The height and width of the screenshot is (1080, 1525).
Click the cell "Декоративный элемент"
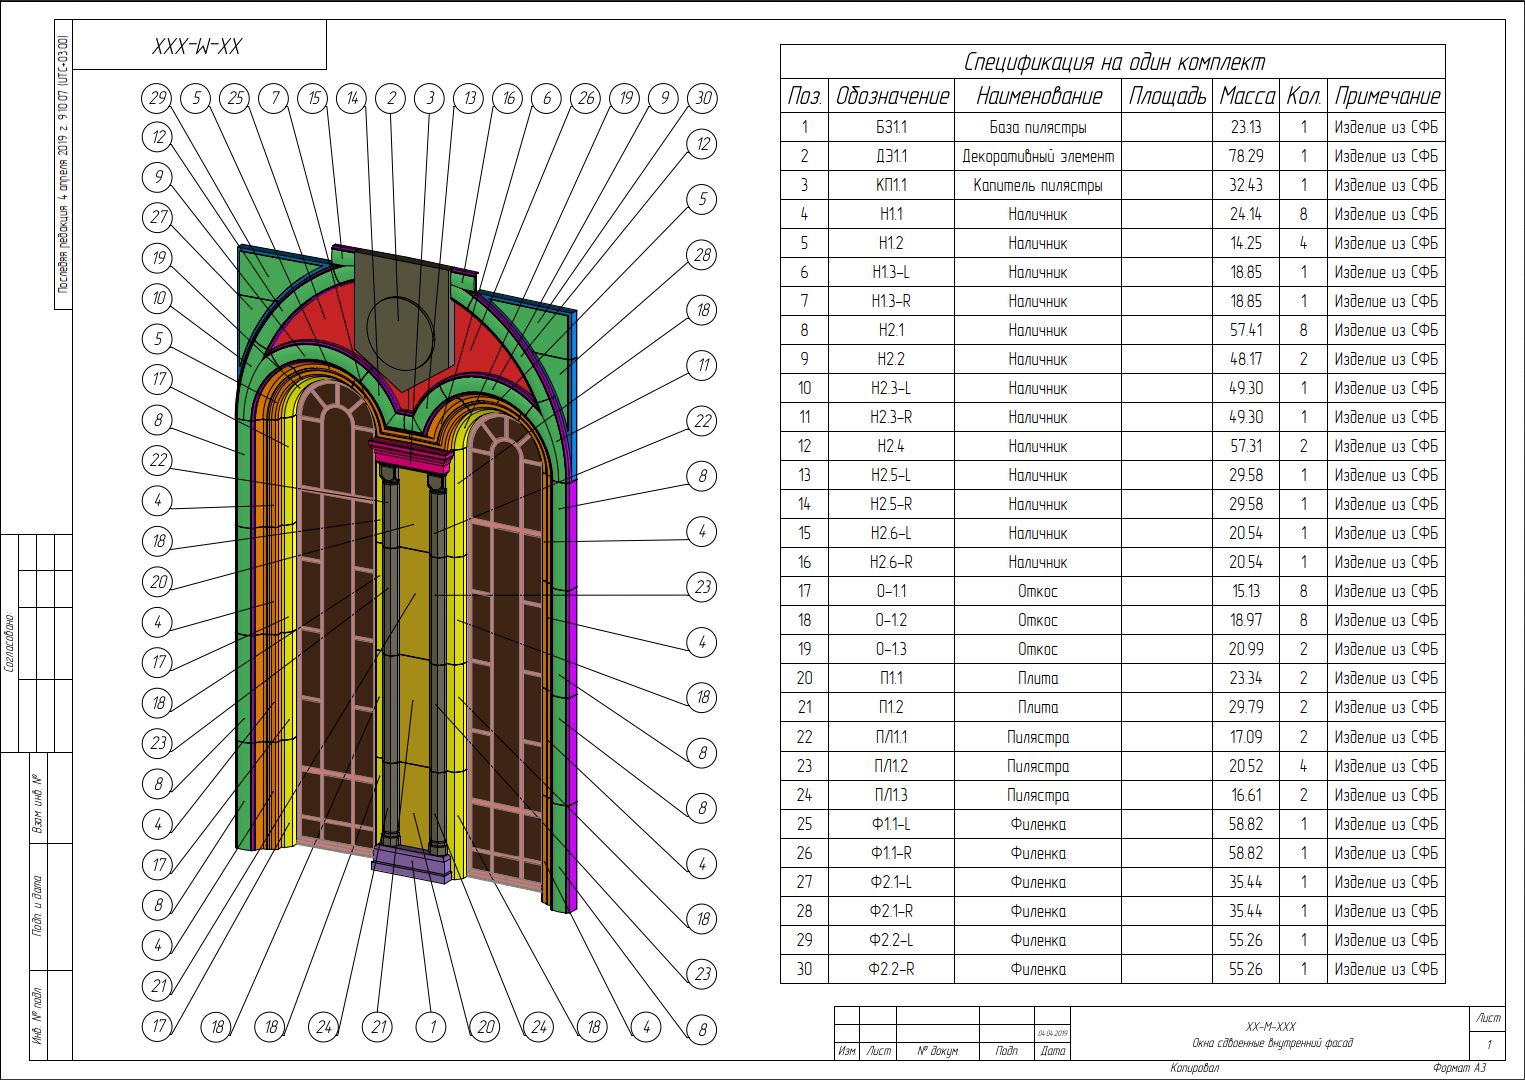point(1038,156)
